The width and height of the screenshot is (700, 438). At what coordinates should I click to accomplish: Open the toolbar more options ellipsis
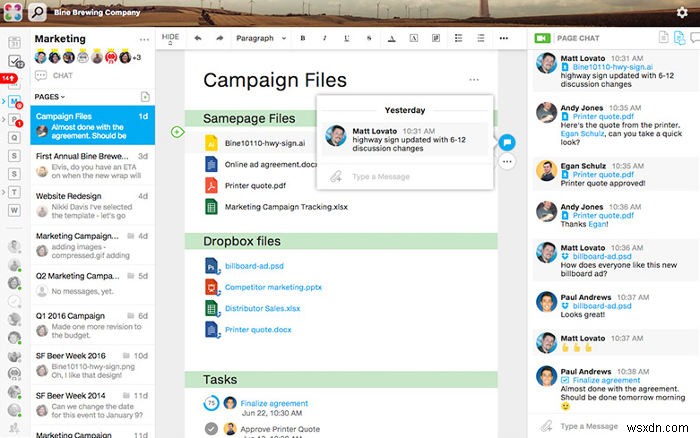click(x=504, y=38)
